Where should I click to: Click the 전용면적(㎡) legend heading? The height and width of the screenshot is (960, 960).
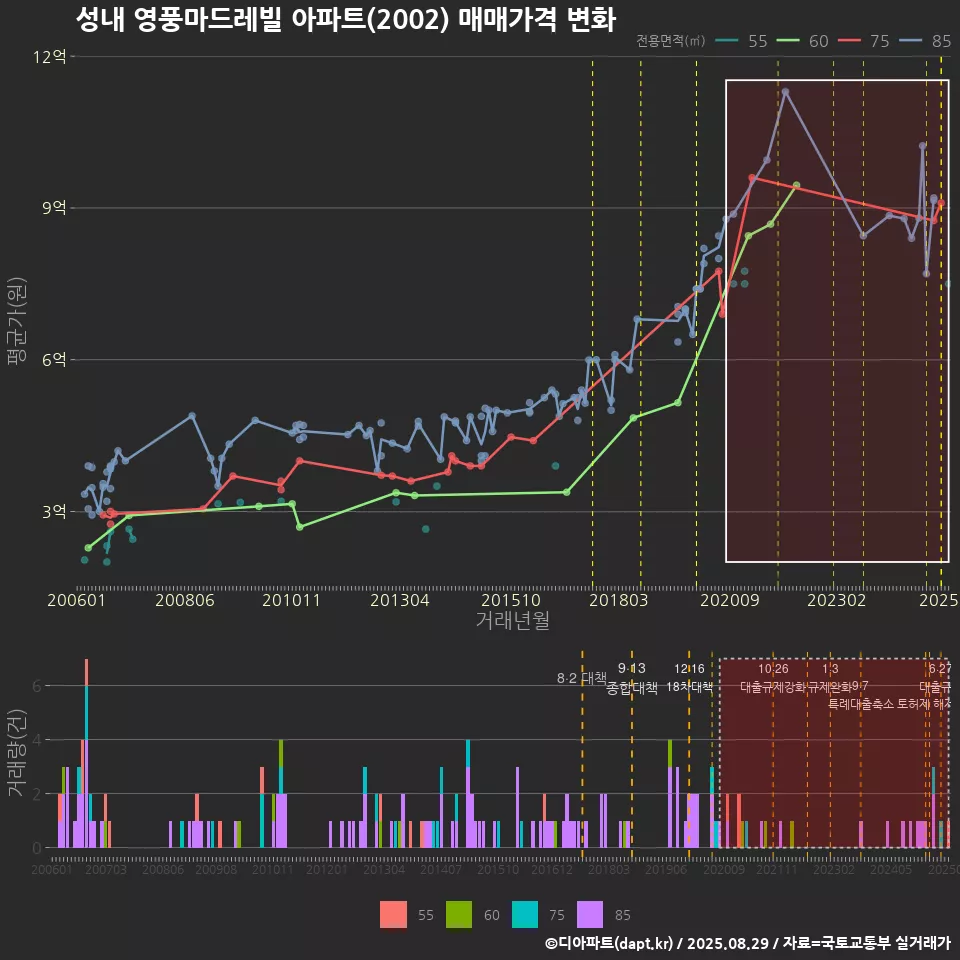[x=670, y=41]
